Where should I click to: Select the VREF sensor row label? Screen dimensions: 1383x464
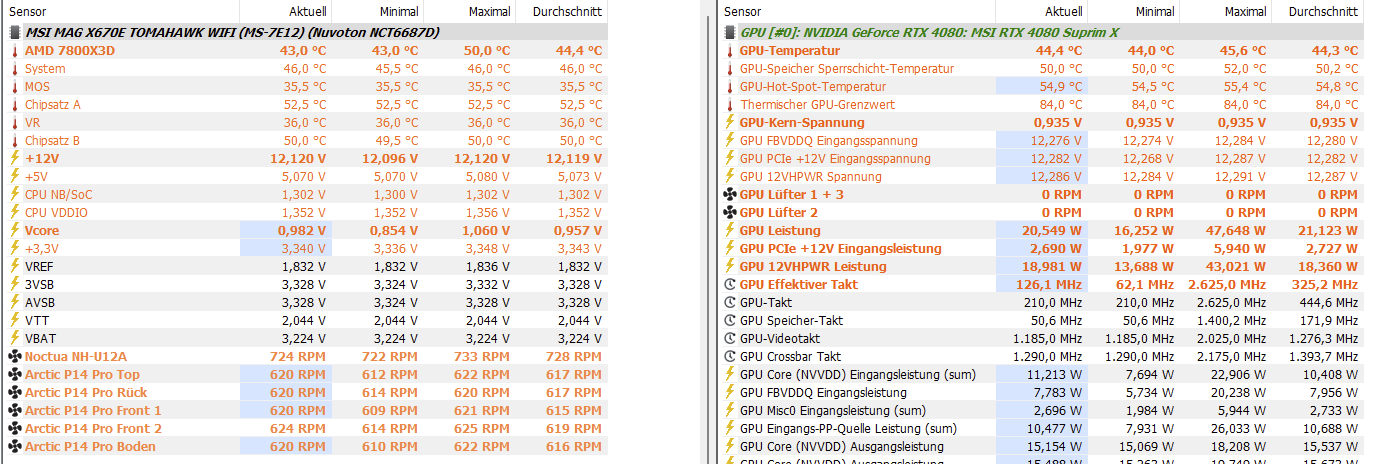click(40, 266)
